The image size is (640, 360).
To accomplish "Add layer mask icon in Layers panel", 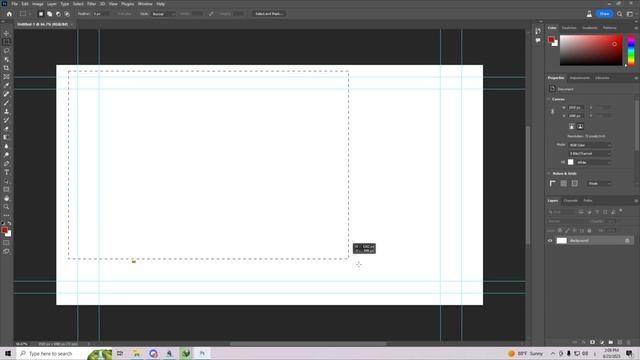I will coord(592,342).
